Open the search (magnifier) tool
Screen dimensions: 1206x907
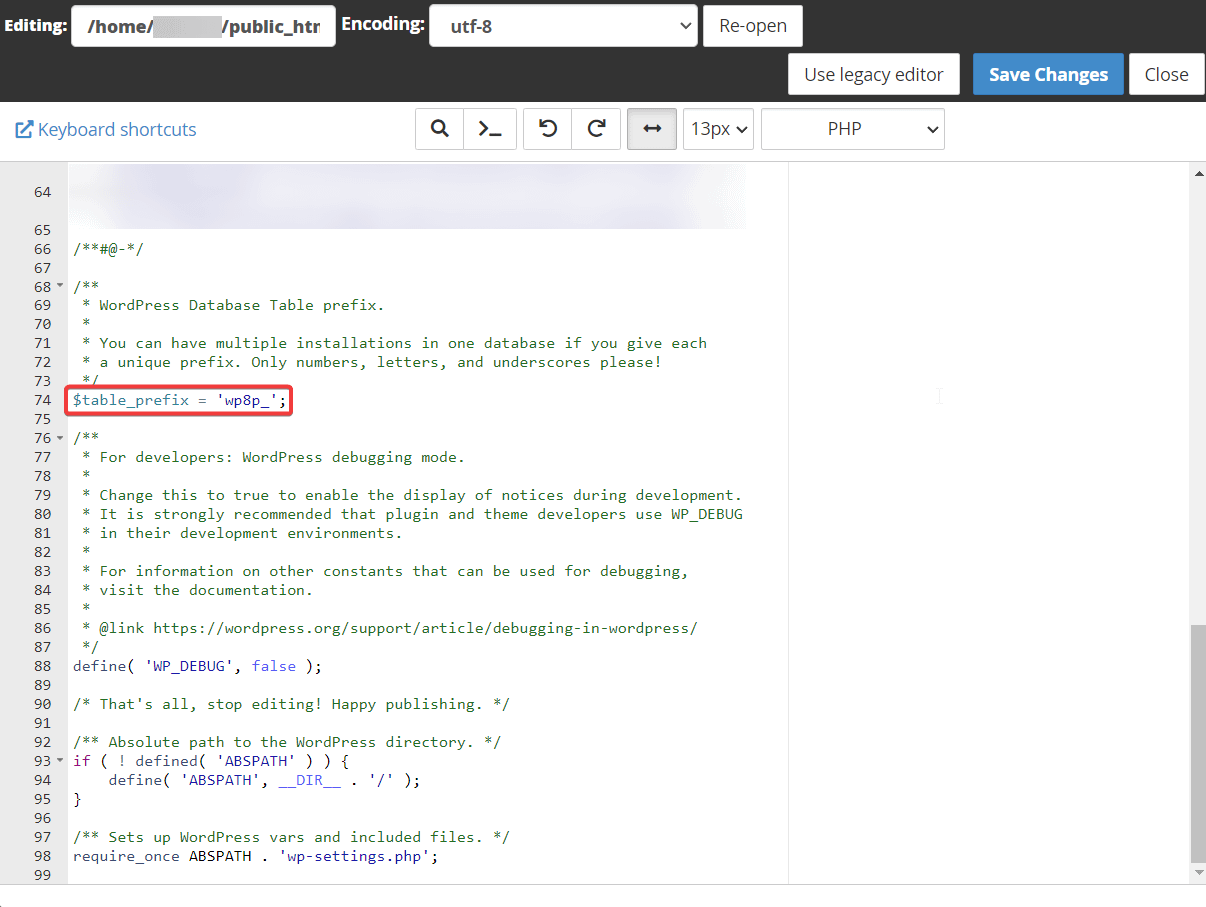click(x=439, y=129)
